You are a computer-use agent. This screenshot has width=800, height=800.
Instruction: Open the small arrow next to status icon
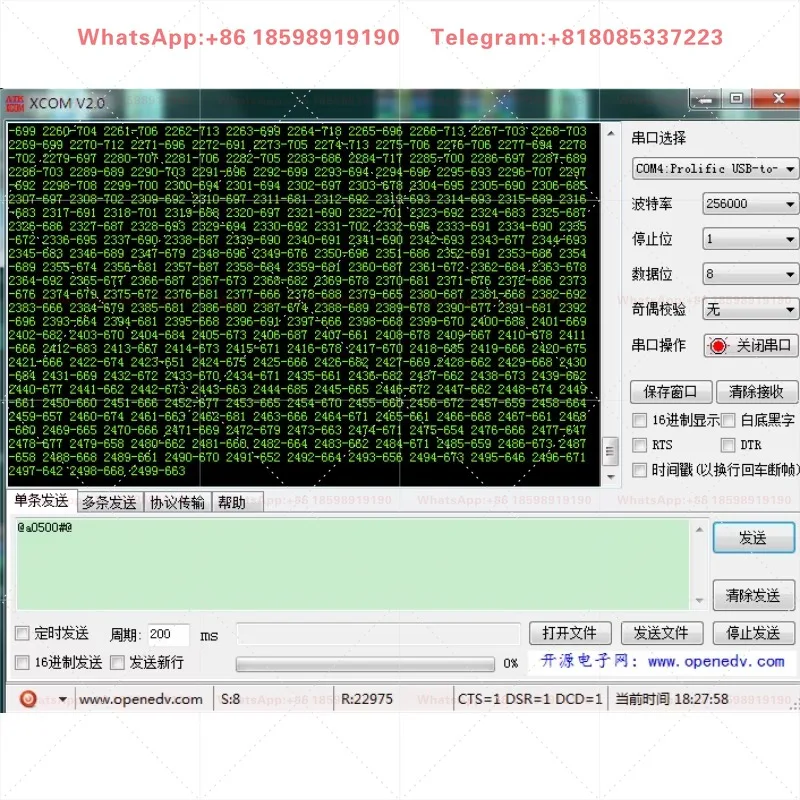[63, 699]
